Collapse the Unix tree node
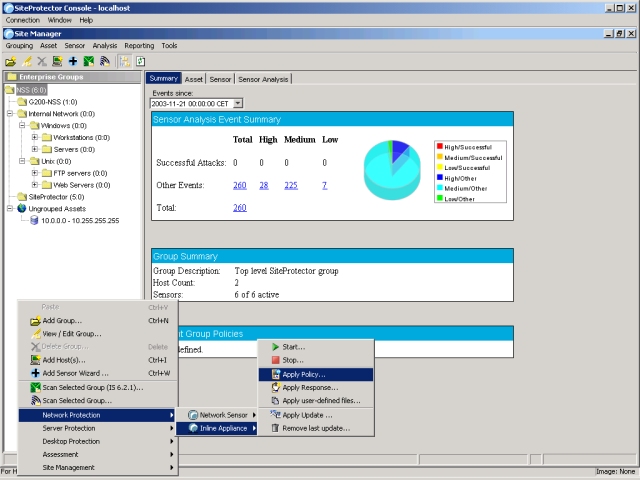640x480 pixels. click(x=22, y=161)
